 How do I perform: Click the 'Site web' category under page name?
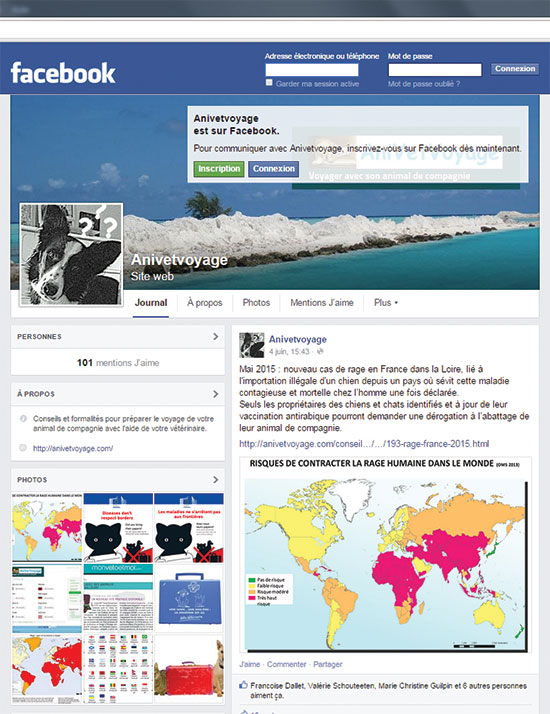pyautogui.click(x=152, y=276)
